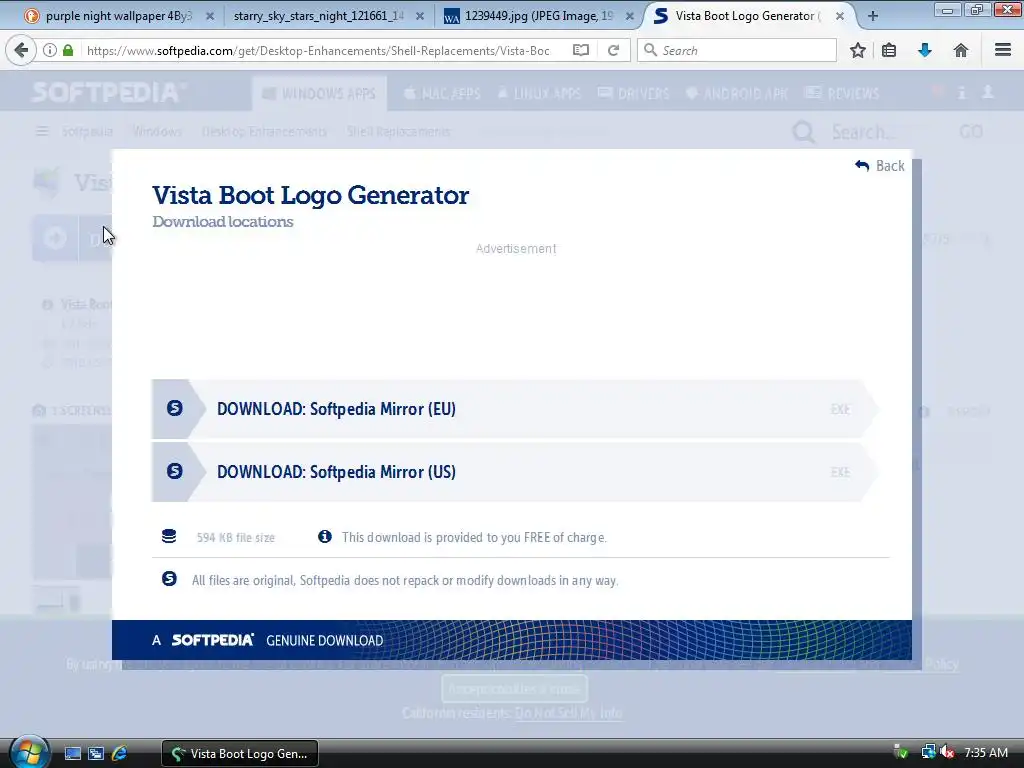Click the Switch between windows icon

tap(95, 753)
